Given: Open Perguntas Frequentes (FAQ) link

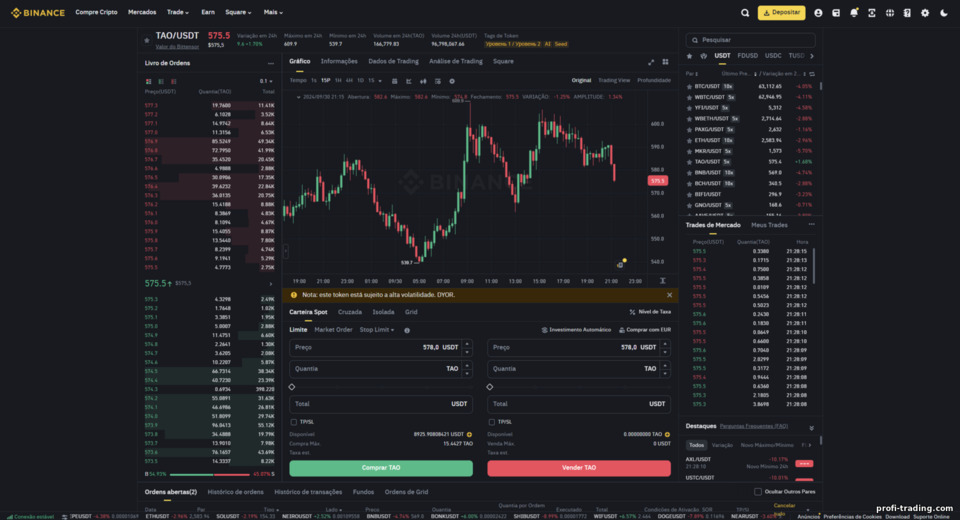Looking at the screenshot, I should (x=754, y=426).
